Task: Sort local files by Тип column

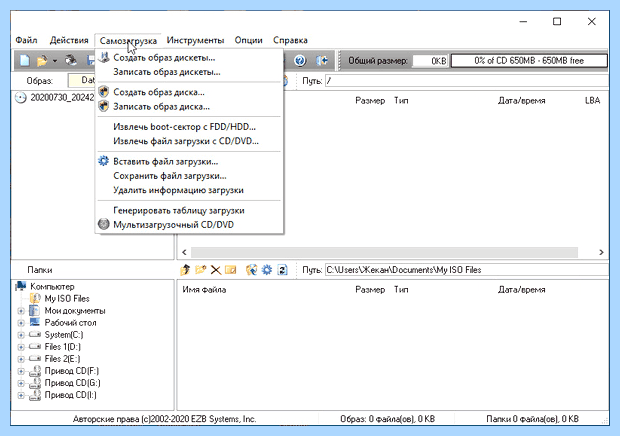Action: pos(401,290)
